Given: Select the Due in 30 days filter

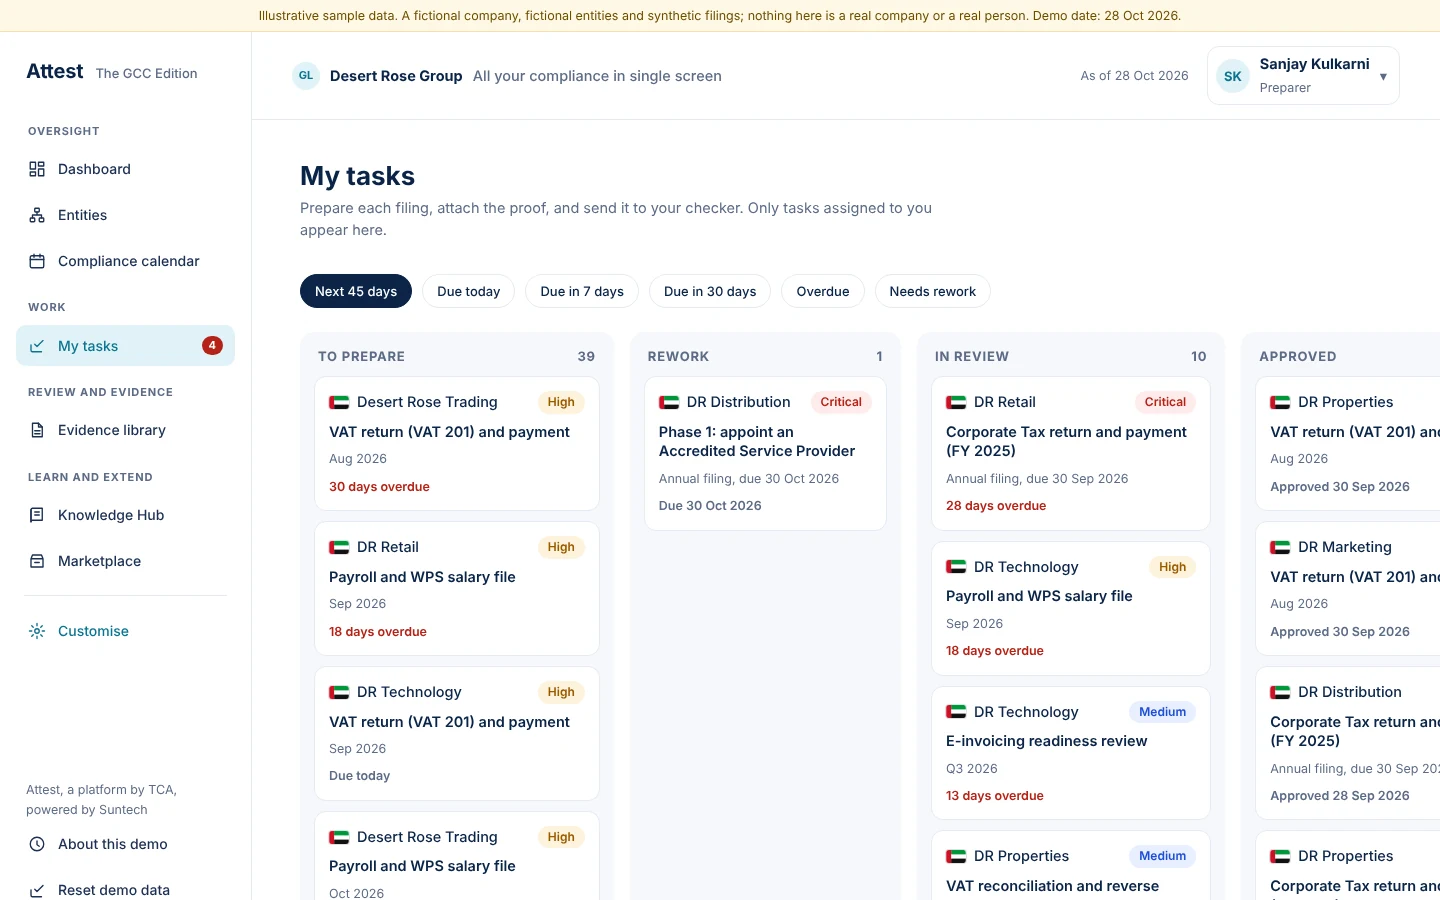Looking at the screenshot, I should click(x=710, y=291).
